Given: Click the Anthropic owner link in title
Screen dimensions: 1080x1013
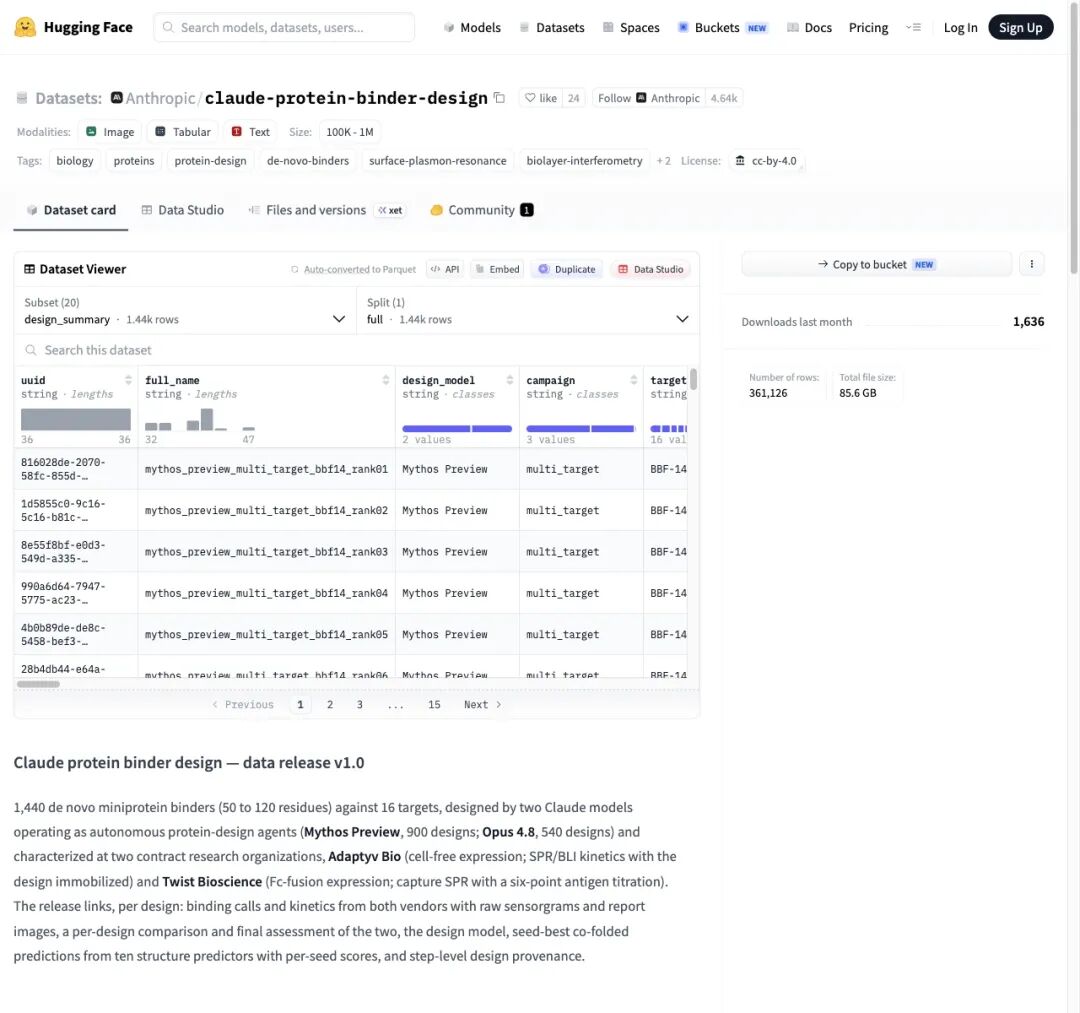Looking at the screenshot, I should click(x=160, y=98).
